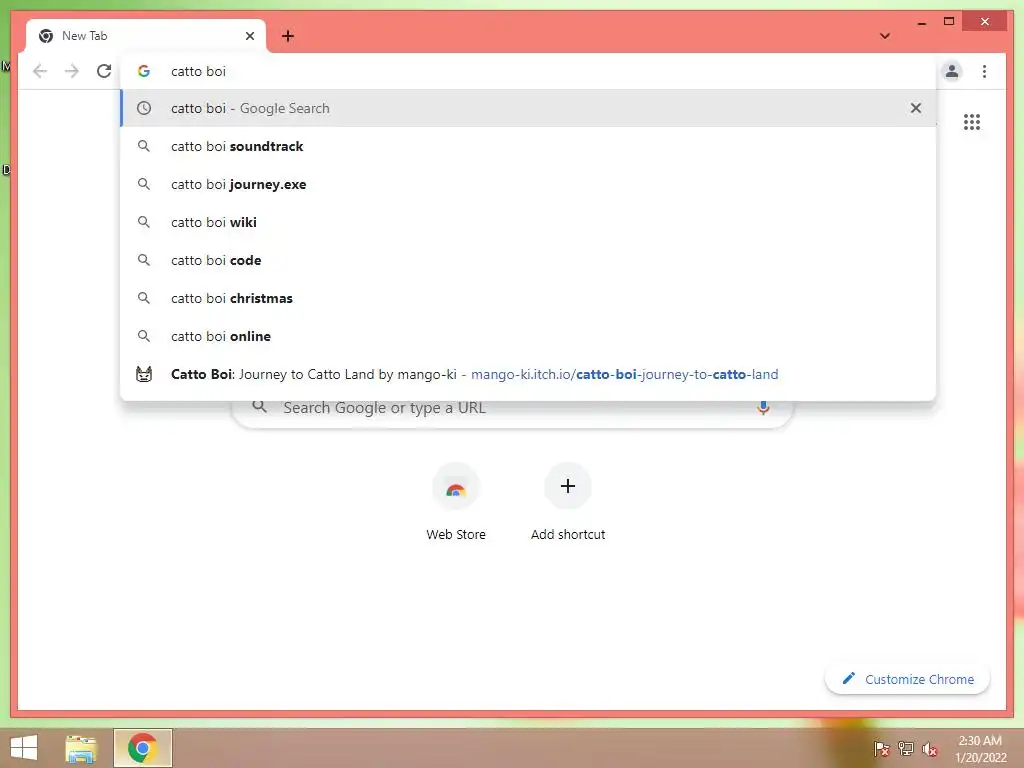Screen dimensions: 1024x768
Task: Click the cat favicon of the Catto Boi result
Action: pos(144,374)
